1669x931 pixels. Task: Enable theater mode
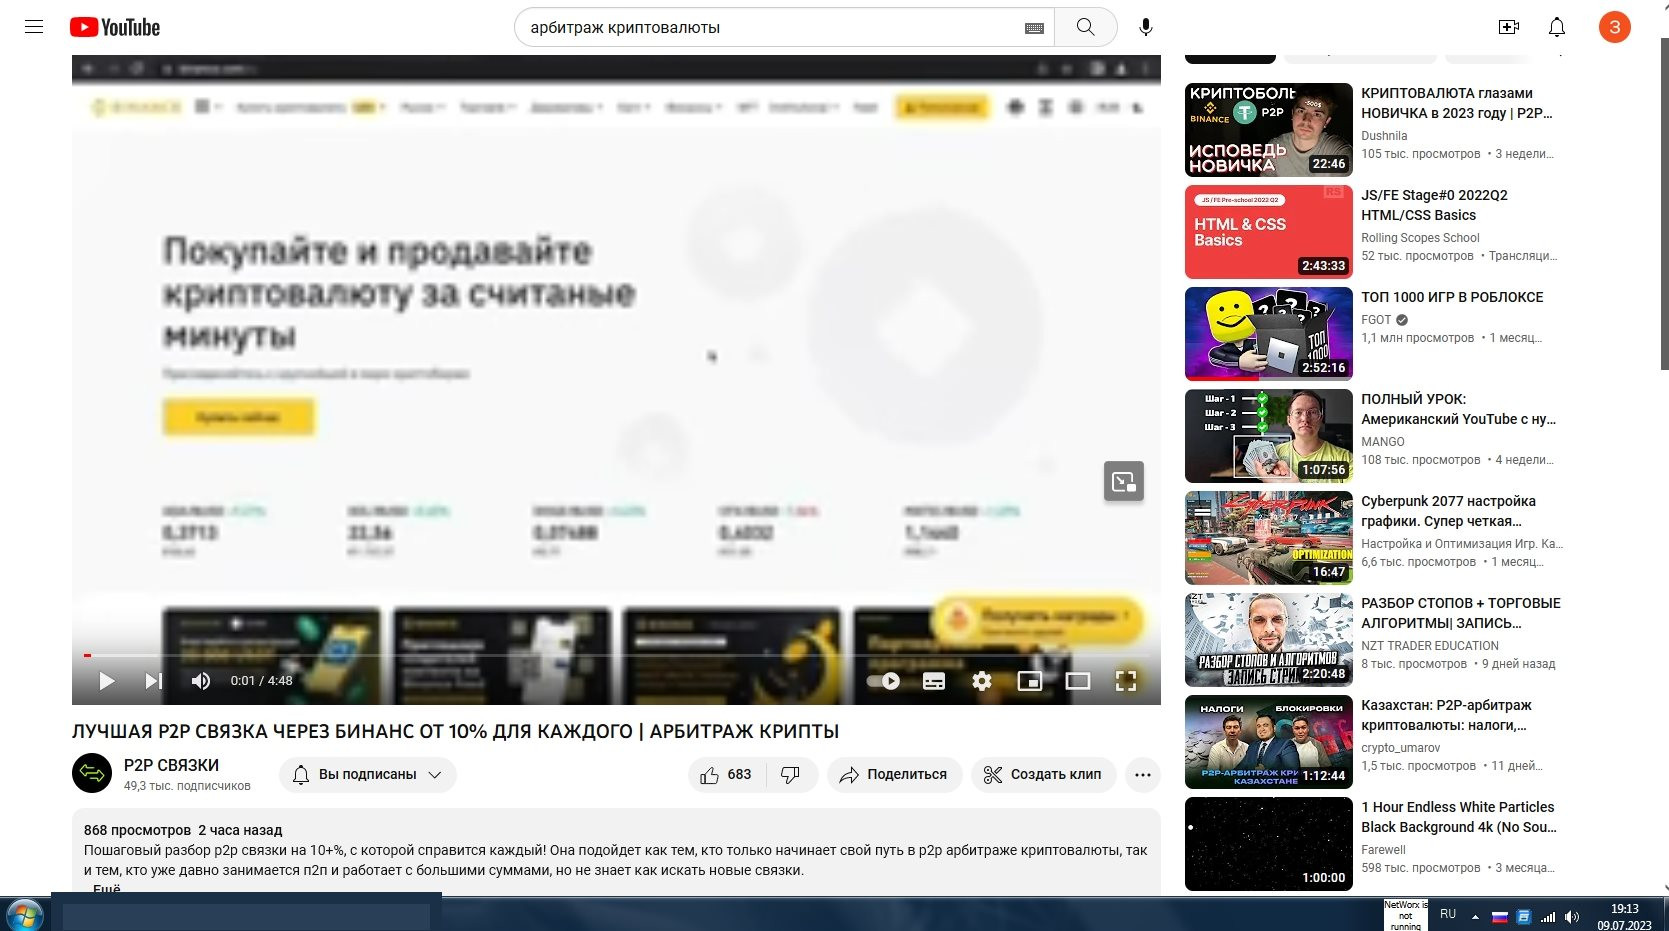click(x=1078, y=681)
